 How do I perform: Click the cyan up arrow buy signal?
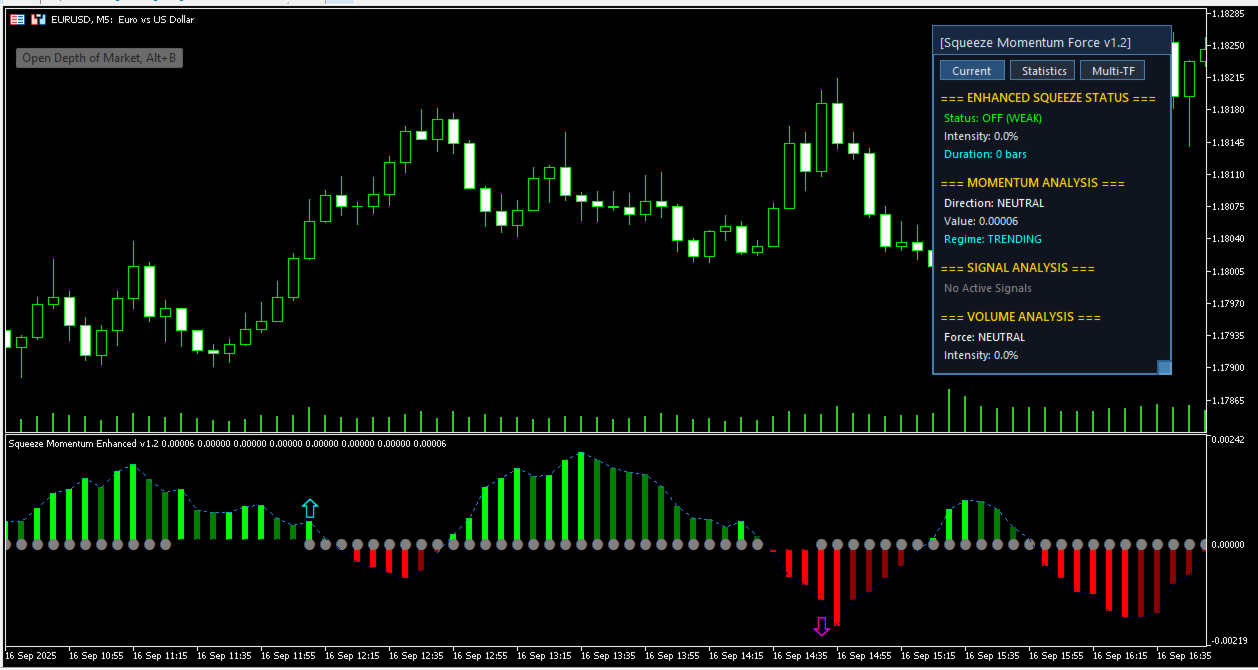(309, 507)
